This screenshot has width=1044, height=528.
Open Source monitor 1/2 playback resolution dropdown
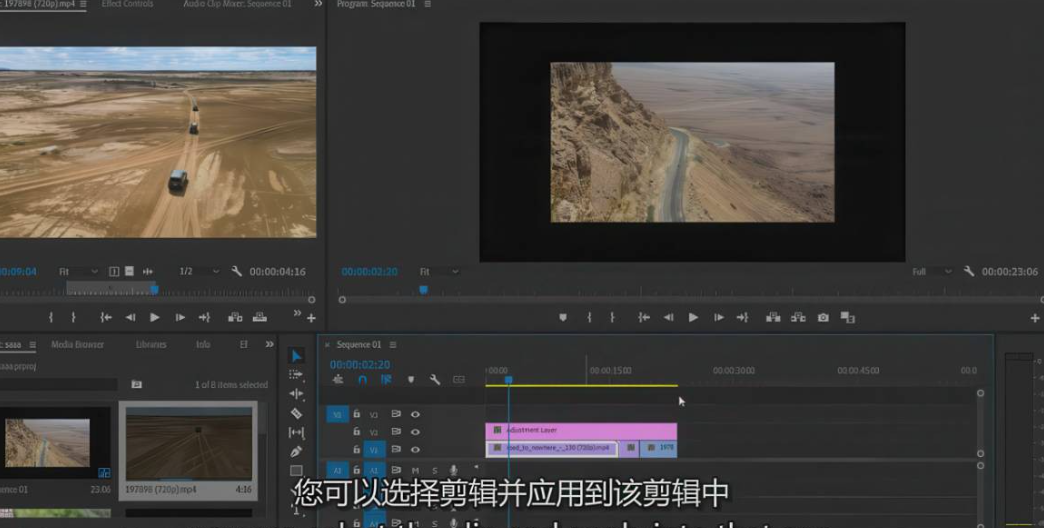[198, 271]
